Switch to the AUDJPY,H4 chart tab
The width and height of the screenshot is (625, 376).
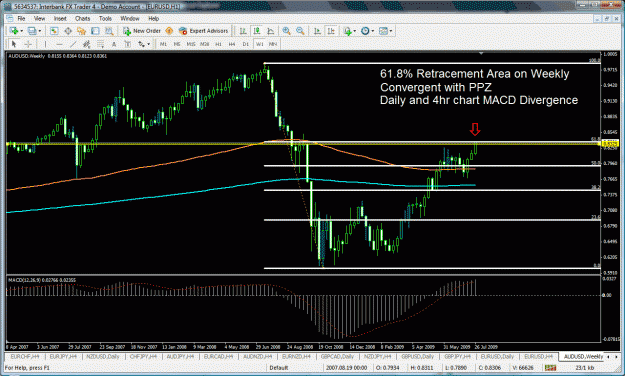(180, 356)
